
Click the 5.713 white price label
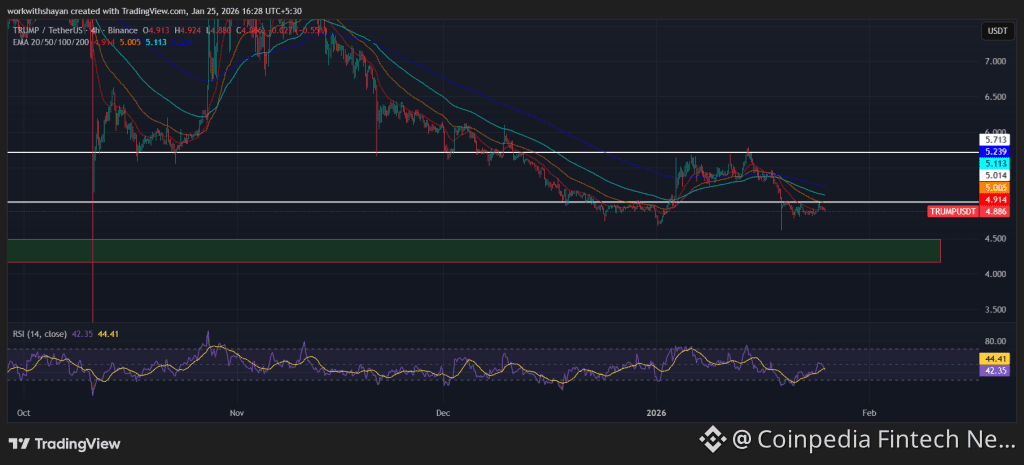tap(996, 140)
